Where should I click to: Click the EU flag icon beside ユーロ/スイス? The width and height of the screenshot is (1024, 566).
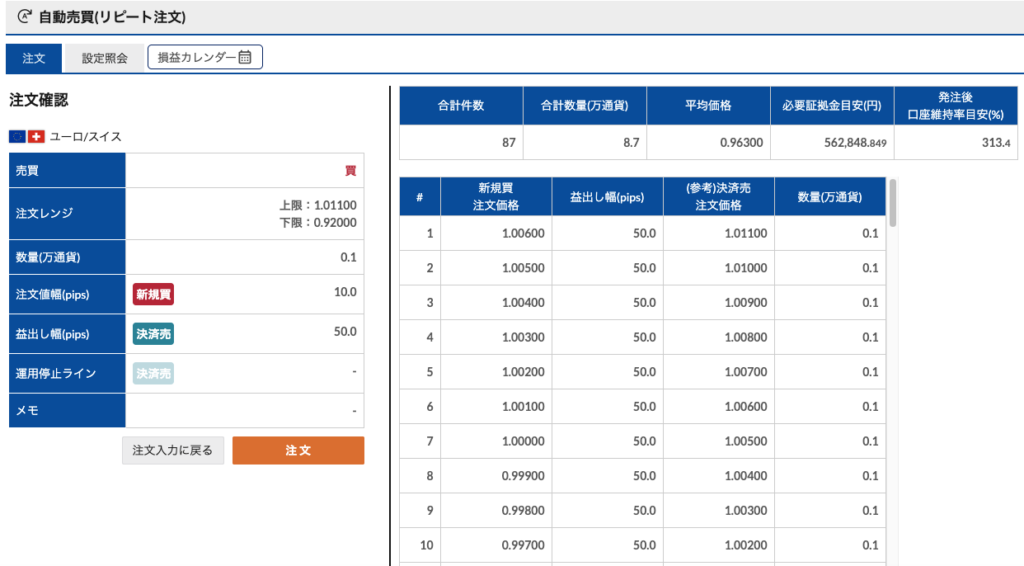[x=17, y=136]
